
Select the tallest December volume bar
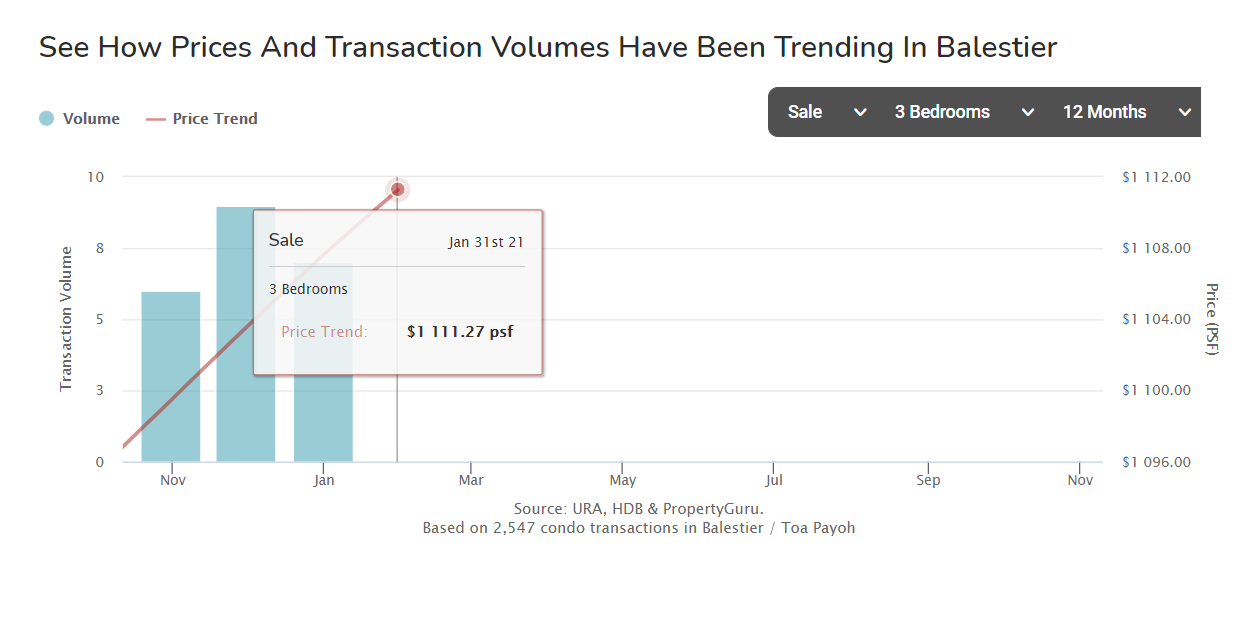click(246, 334)
